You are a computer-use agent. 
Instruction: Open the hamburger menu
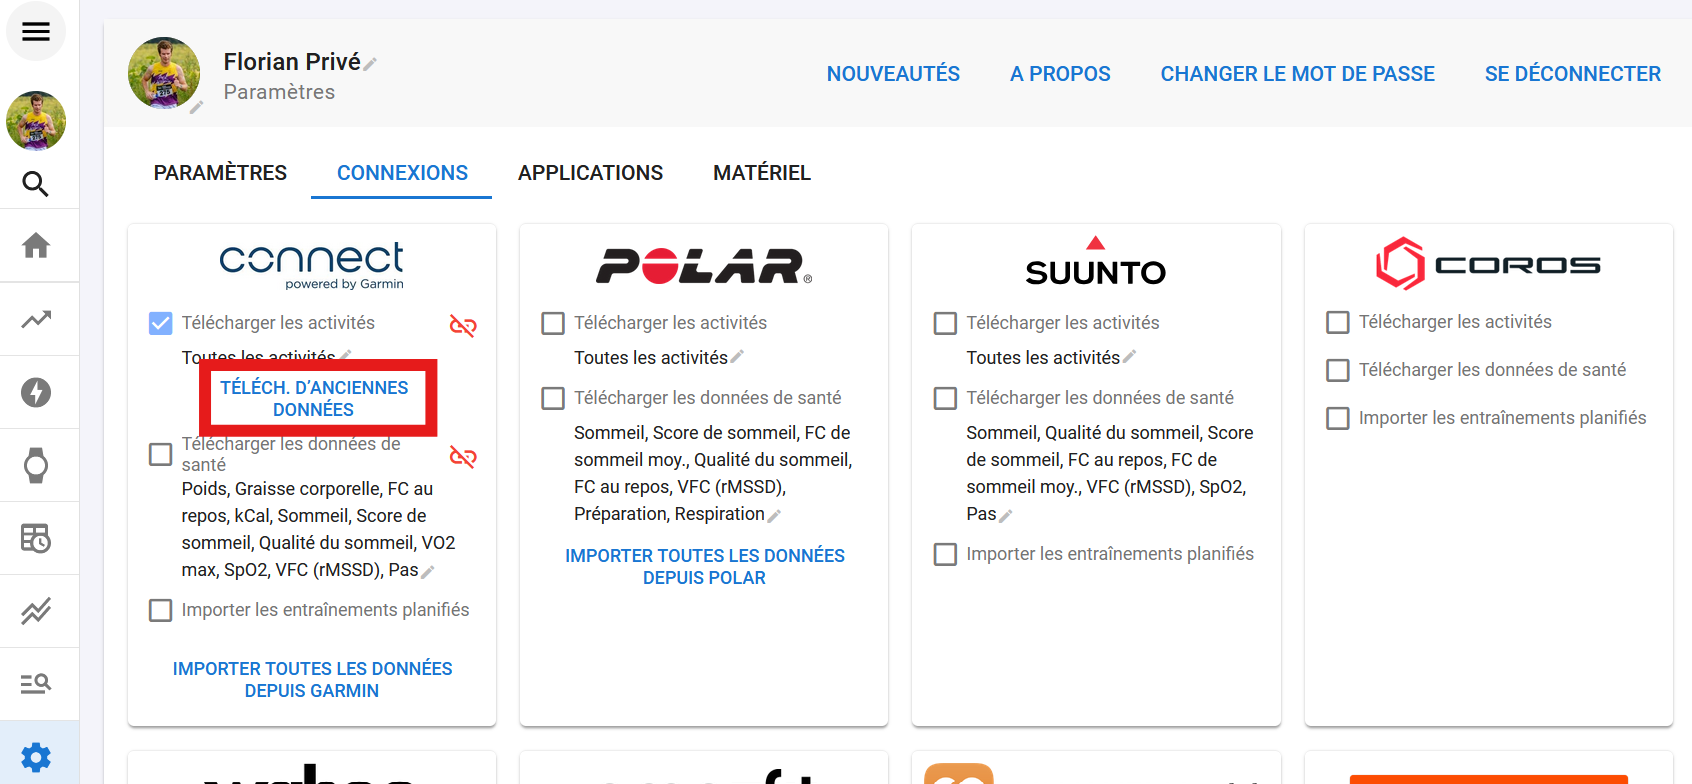point(36,32)
